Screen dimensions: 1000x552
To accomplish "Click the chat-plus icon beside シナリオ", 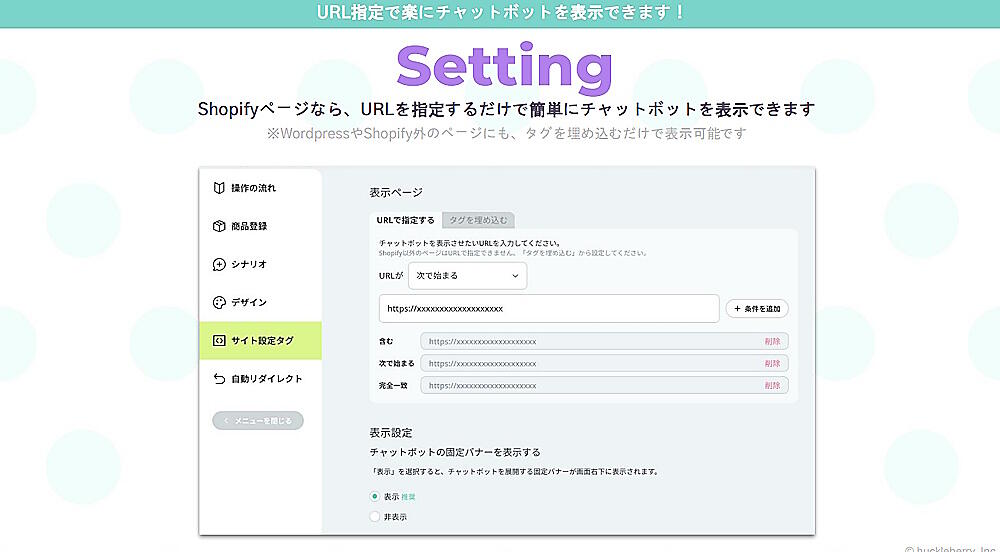I will [219, 265].
